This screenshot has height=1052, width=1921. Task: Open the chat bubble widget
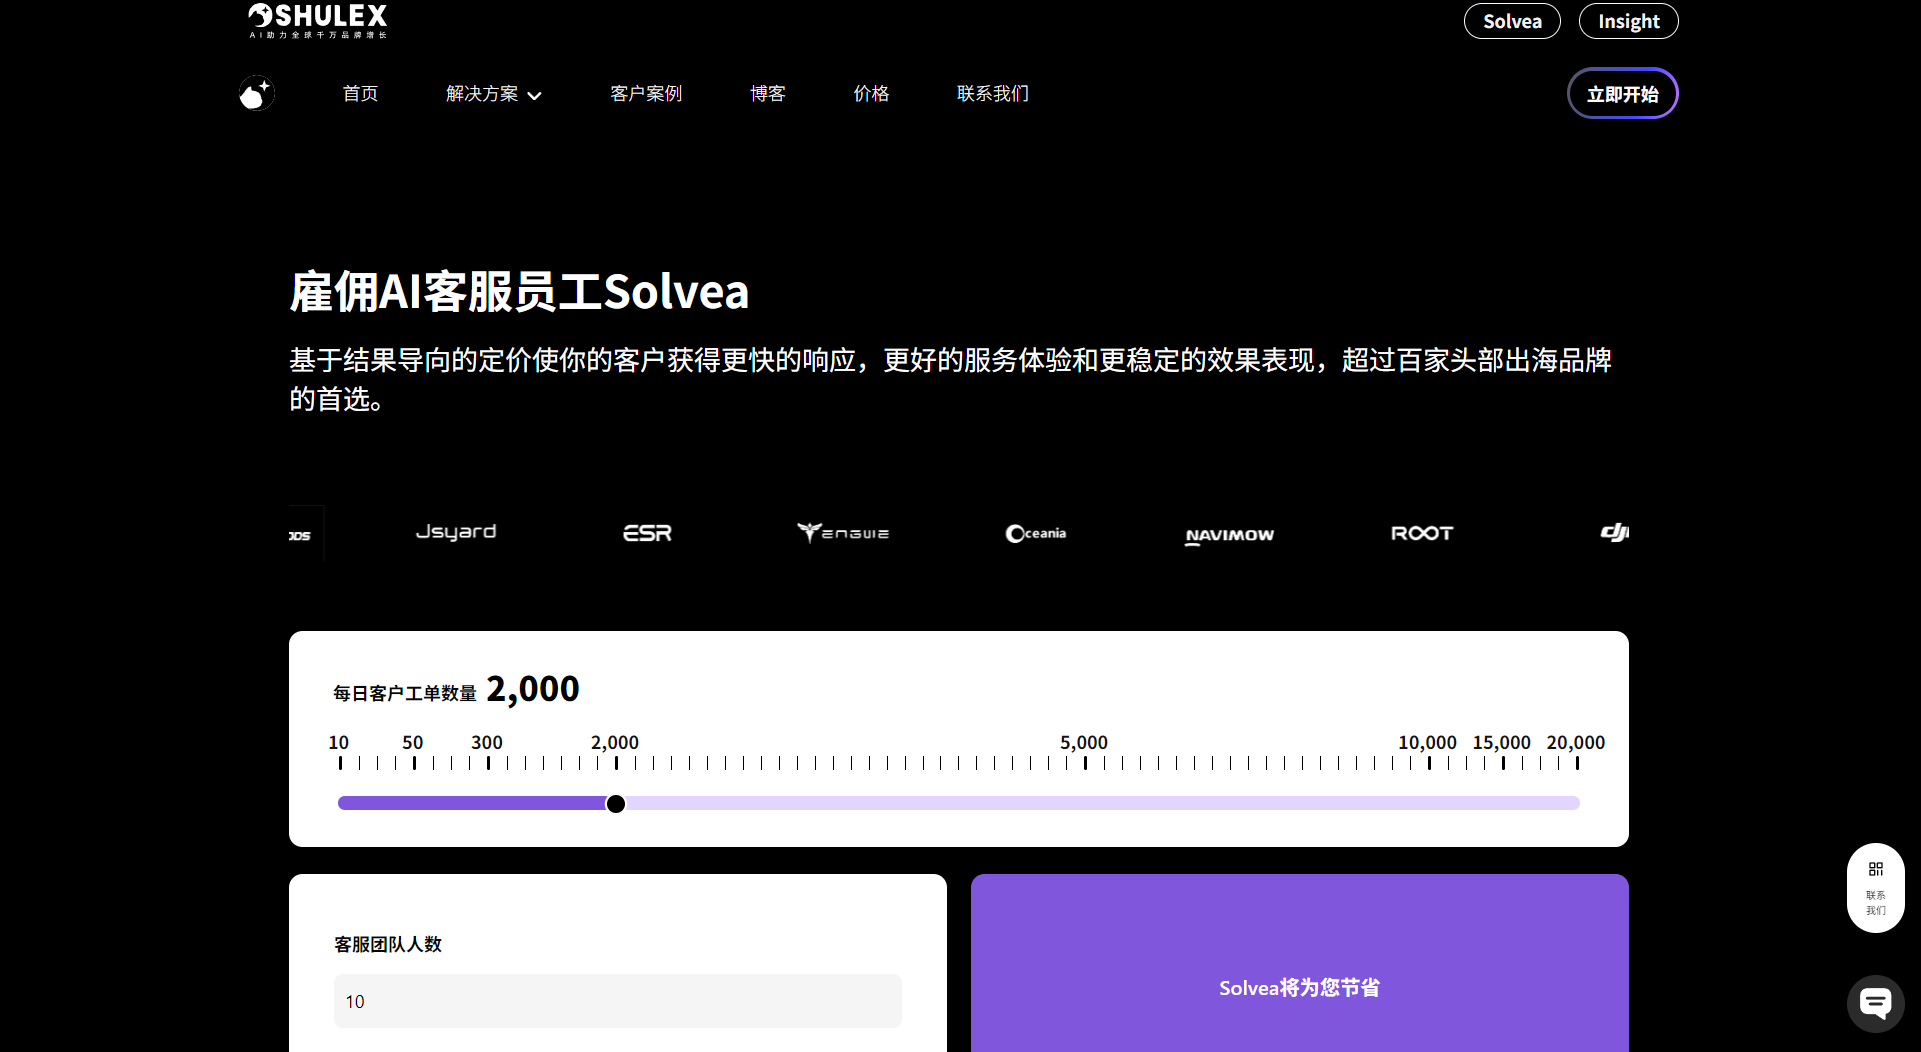[x=1876, y=1003]
